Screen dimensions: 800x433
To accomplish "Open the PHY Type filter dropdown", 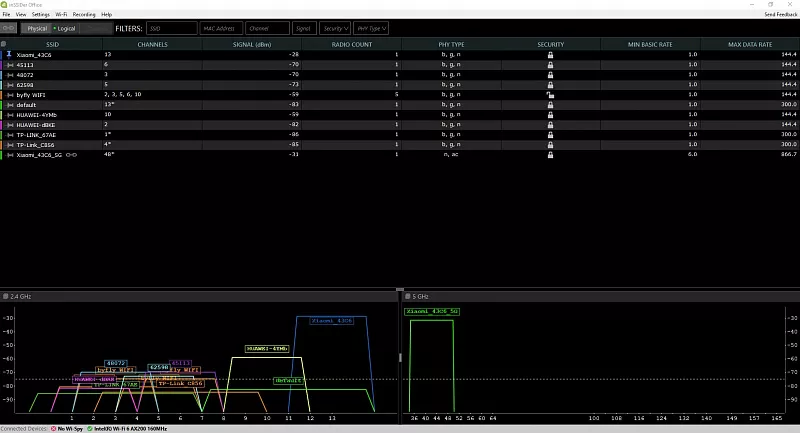I will (371, 29).
